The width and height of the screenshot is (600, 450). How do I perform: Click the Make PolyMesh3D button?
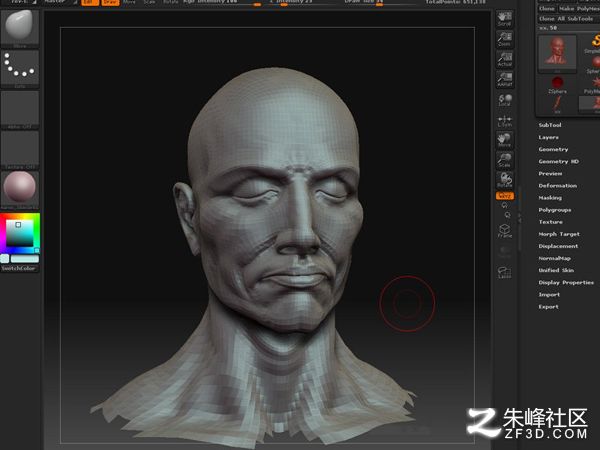(578, 8)
